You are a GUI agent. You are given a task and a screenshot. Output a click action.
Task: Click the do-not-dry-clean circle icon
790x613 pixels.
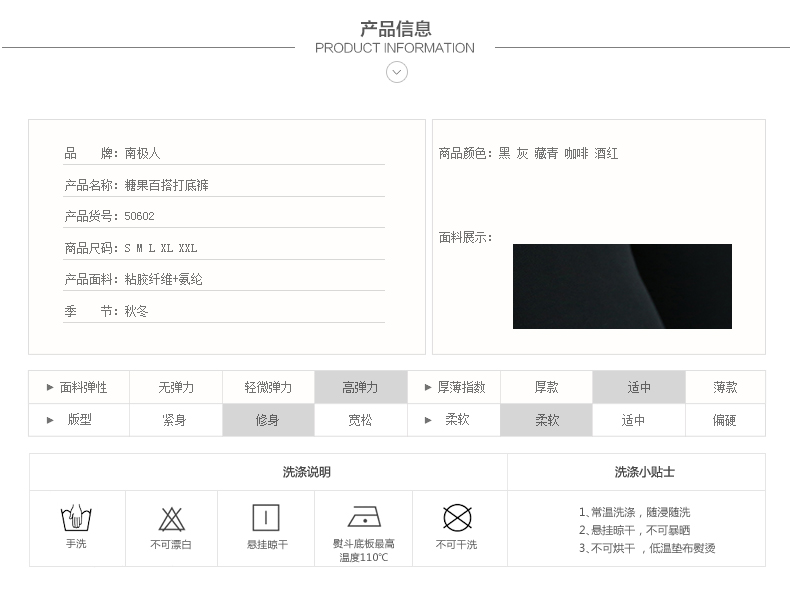click(457, 517)
